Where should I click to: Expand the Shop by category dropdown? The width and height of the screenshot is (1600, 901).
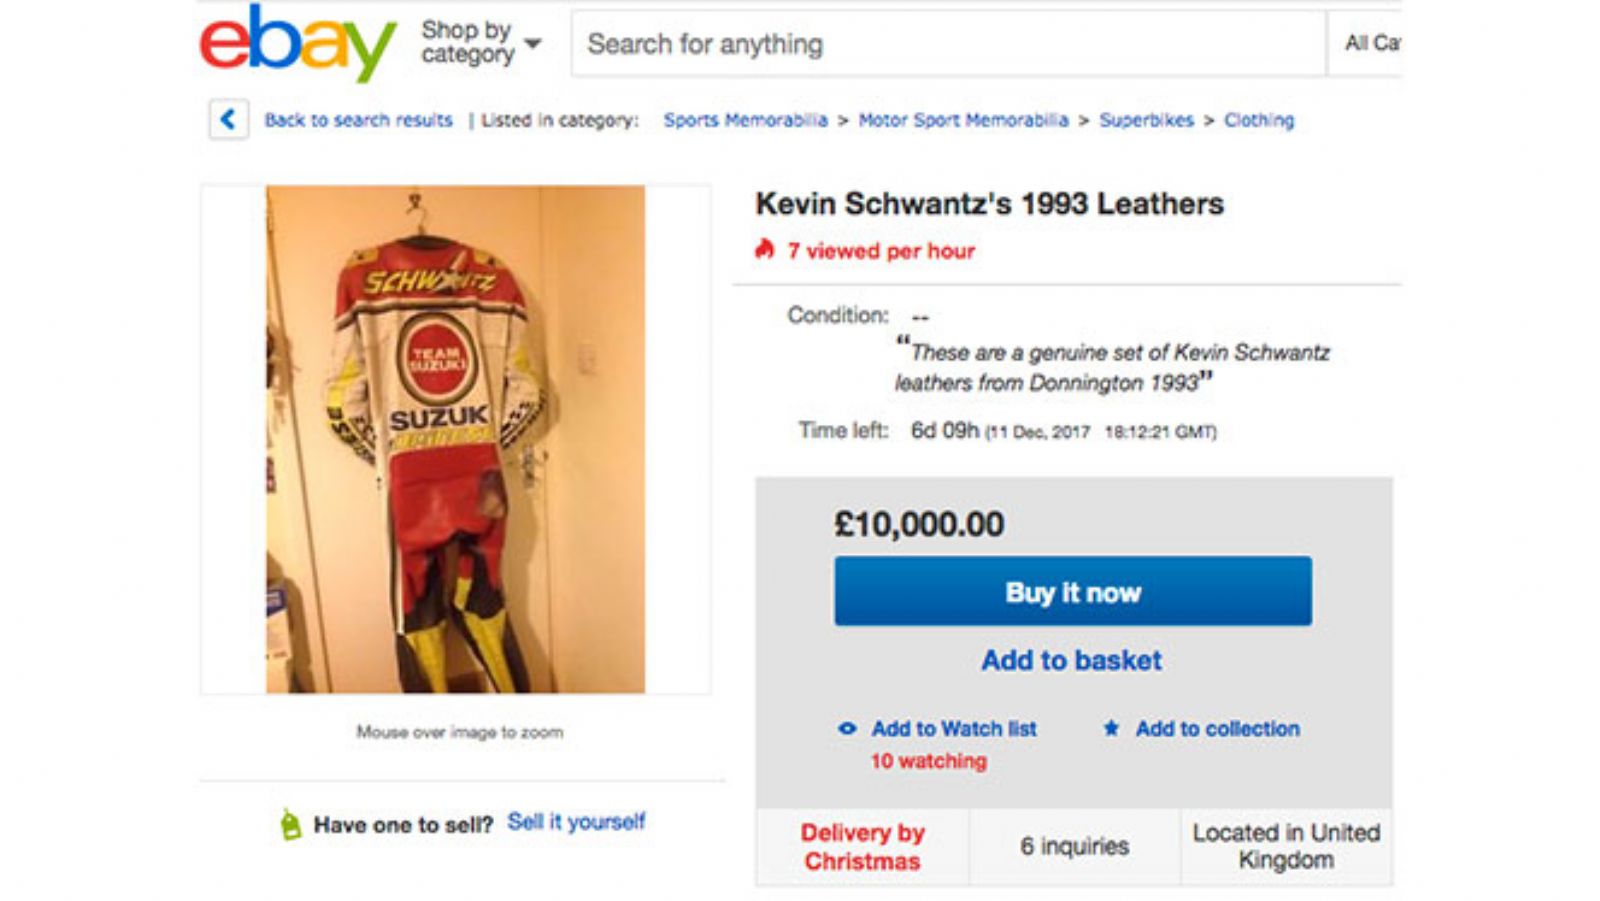pyautogui.click(x=481, y=43)
